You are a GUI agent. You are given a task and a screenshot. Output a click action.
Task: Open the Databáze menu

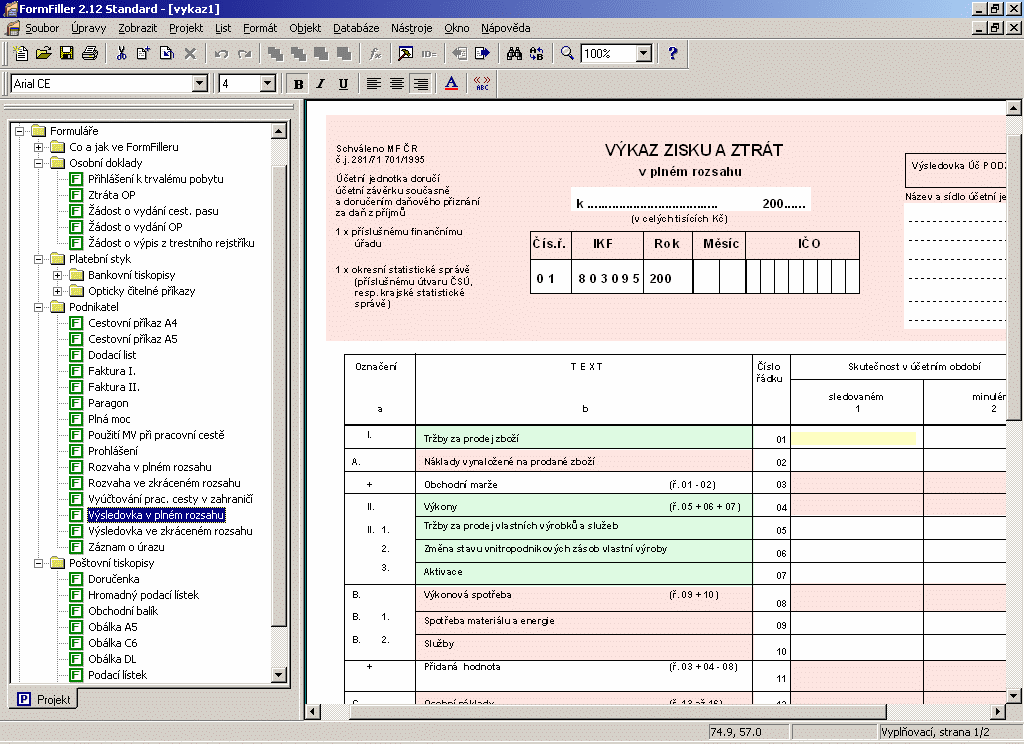356,28
